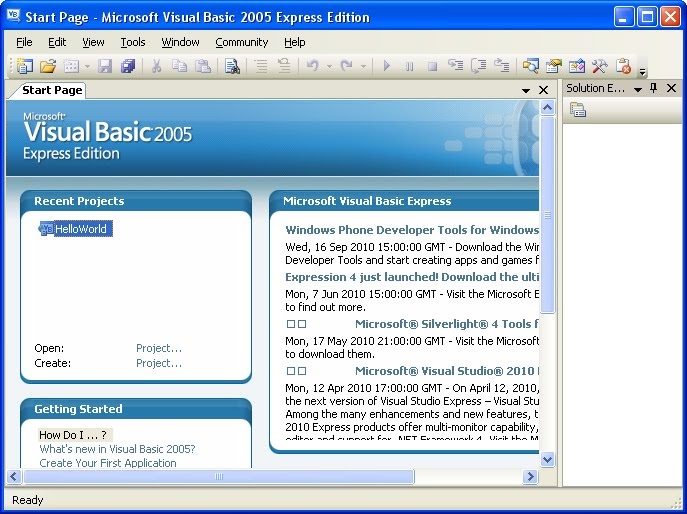Open What's new in Visual Basic 2005?

coord(117,449)
